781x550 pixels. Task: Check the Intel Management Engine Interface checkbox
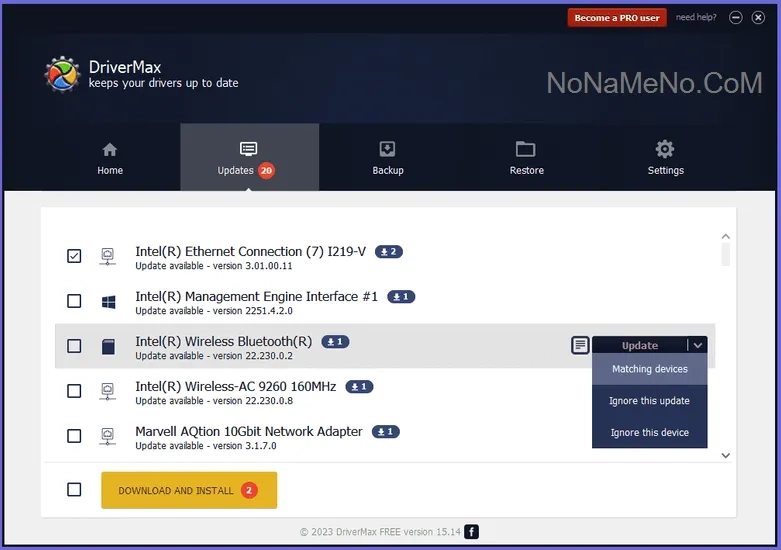(74, 301)
